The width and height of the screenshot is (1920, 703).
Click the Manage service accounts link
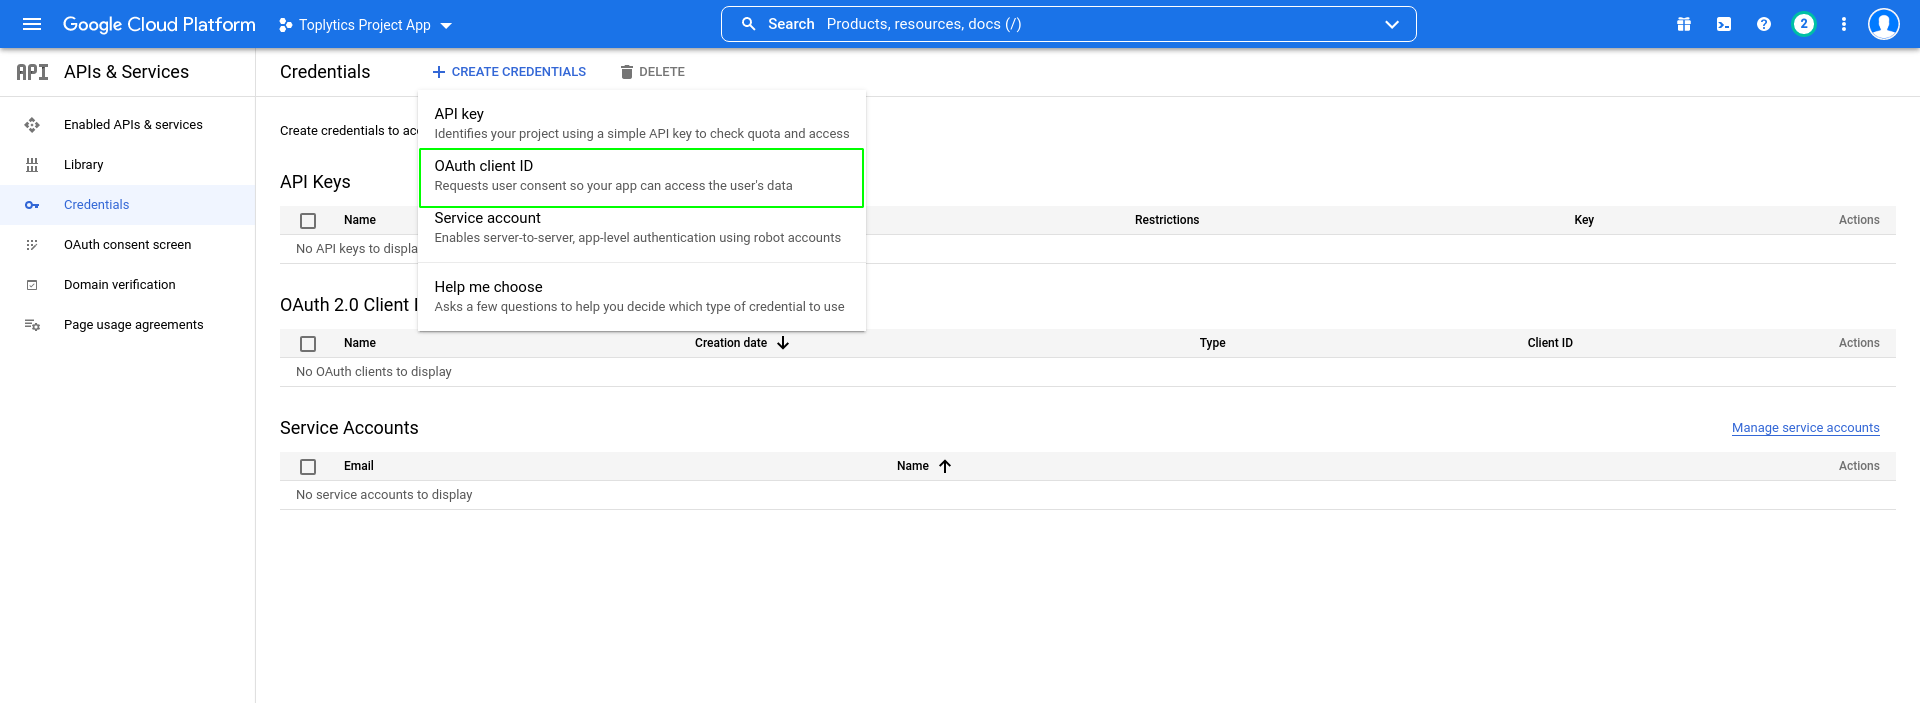click(1806, 428)
